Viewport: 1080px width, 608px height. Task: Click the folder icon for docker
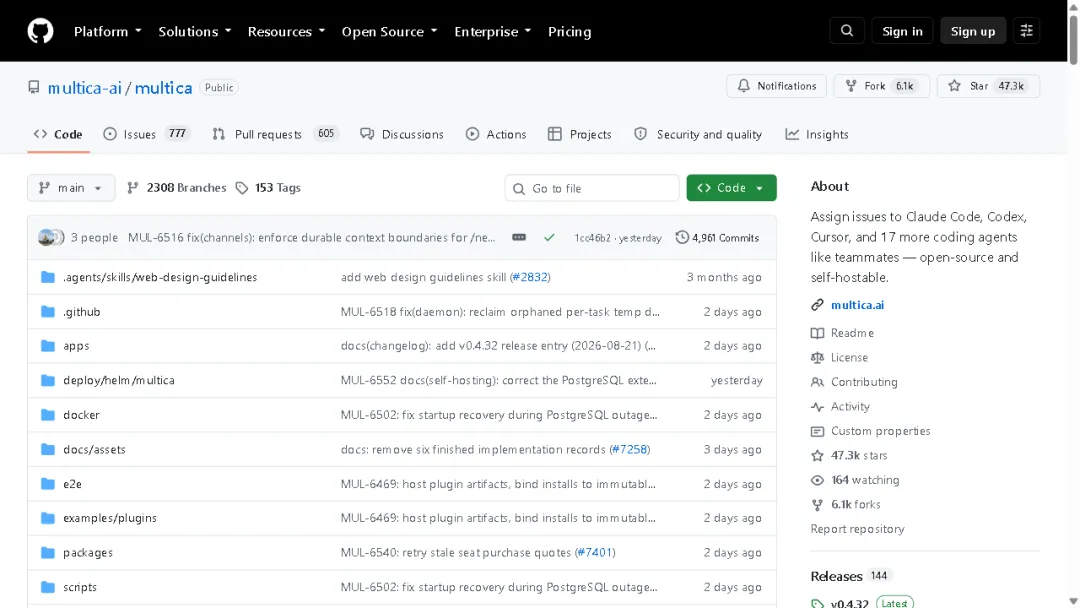(48, 415)
